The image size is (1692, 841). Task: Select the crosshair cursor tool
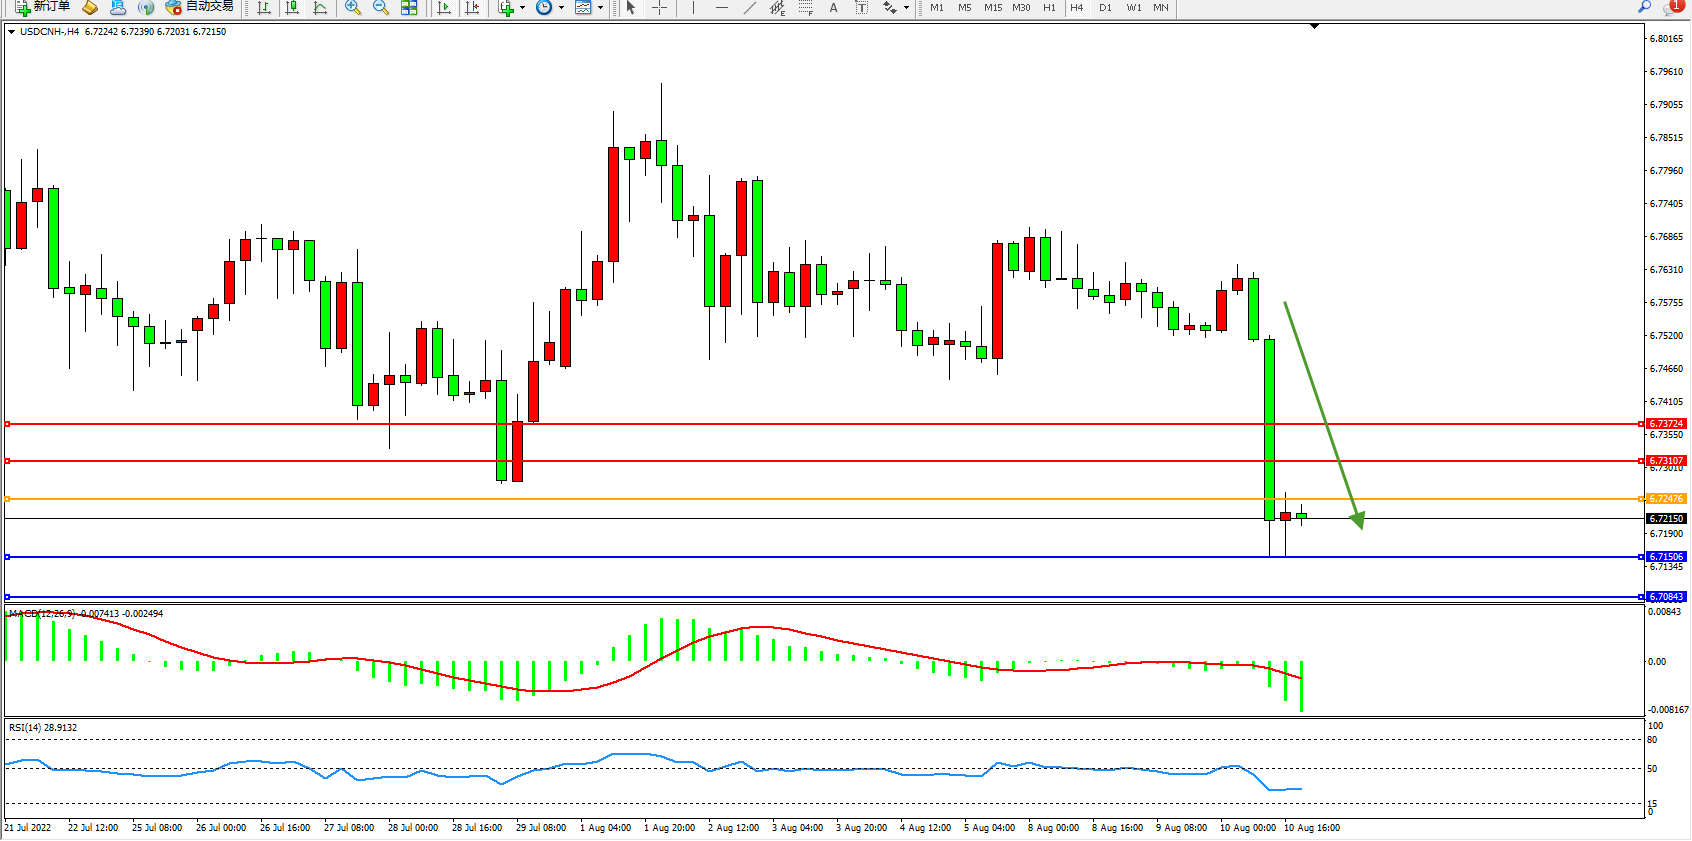pos(660,7)
